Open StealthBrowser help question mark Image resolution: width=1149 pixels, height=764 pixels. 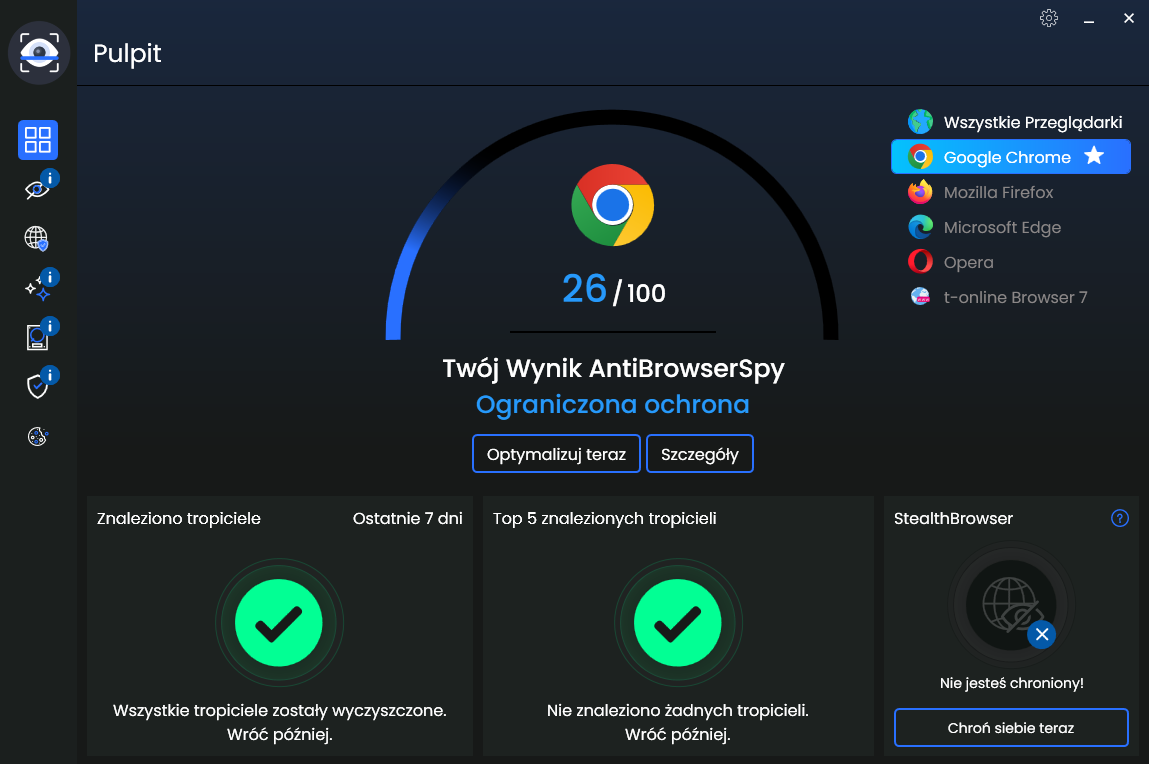click(1120, 519)
